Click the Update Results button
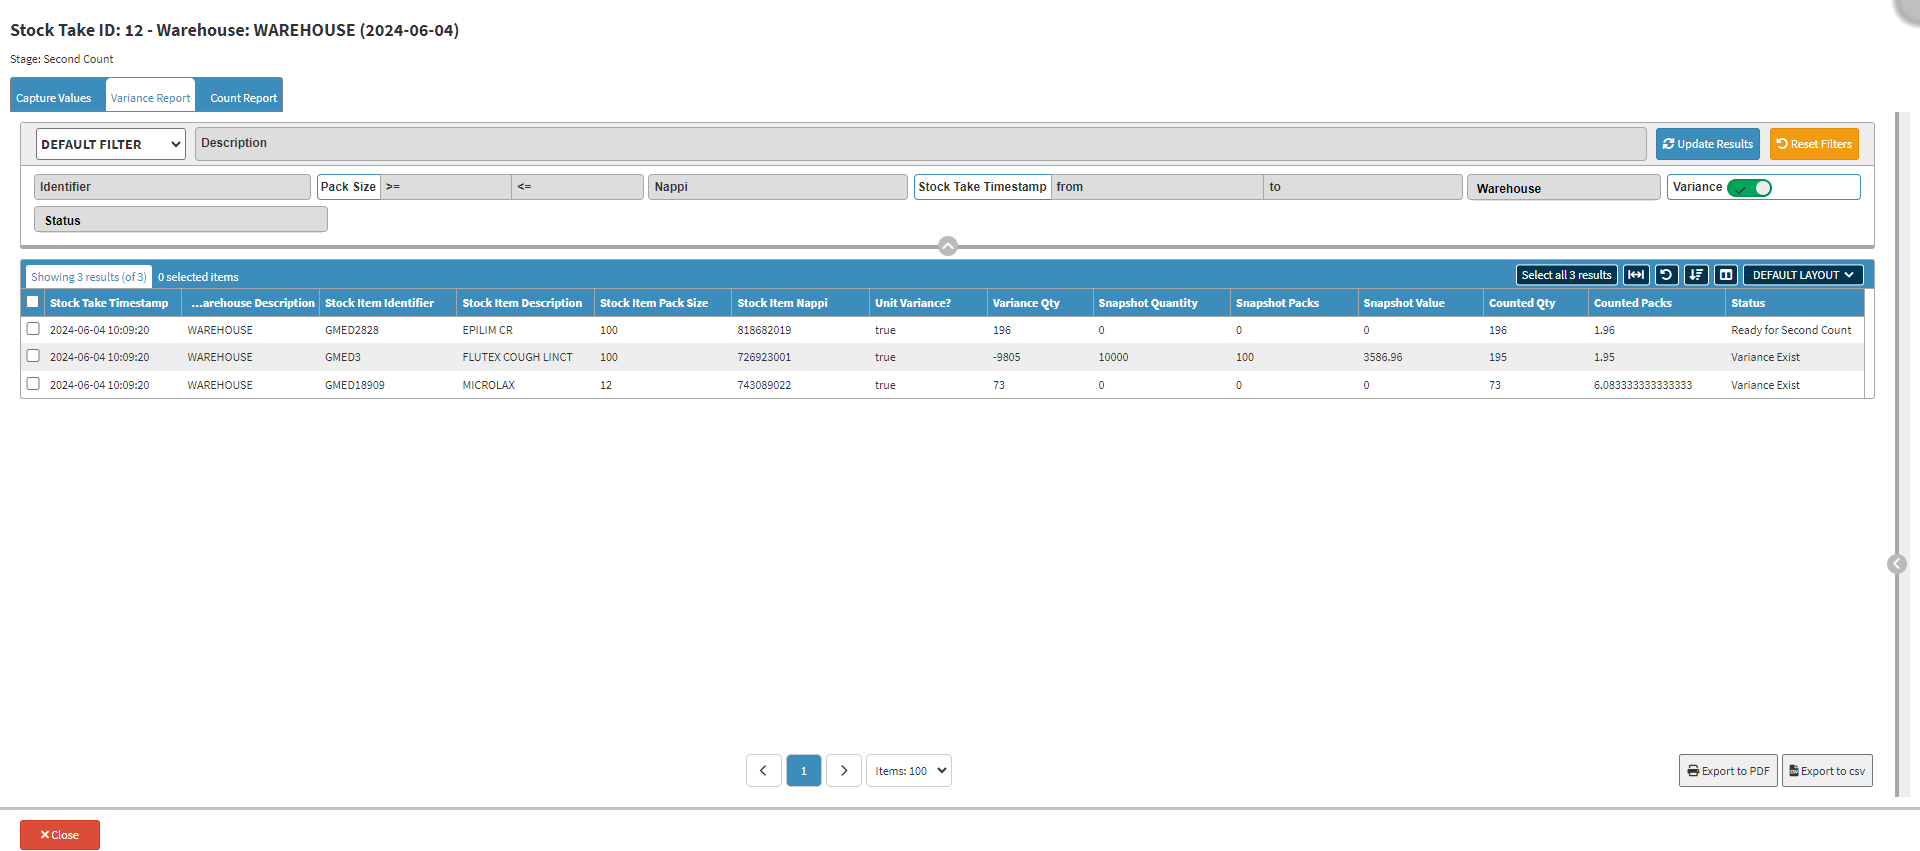 (1707, 144)
